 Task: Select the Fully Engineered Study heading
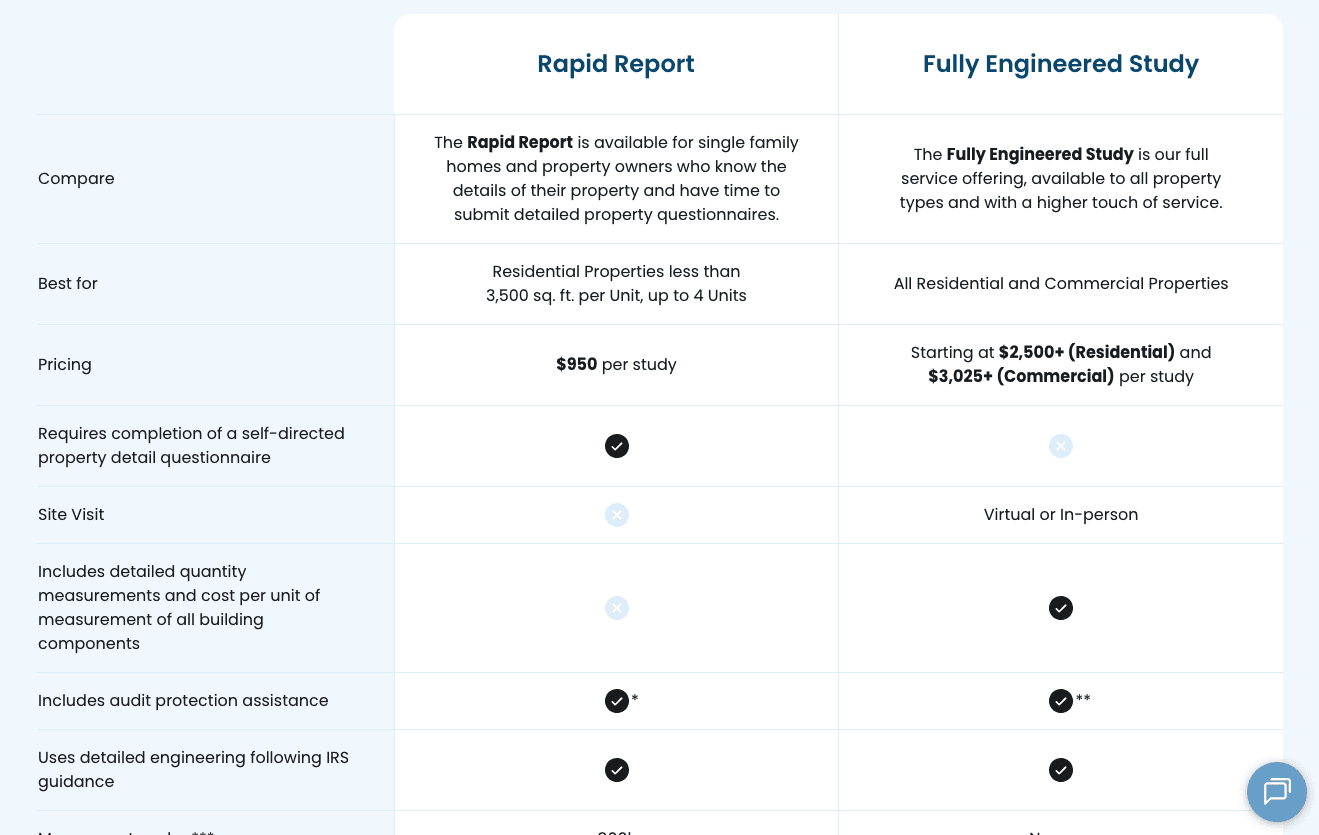point(1060,64)
